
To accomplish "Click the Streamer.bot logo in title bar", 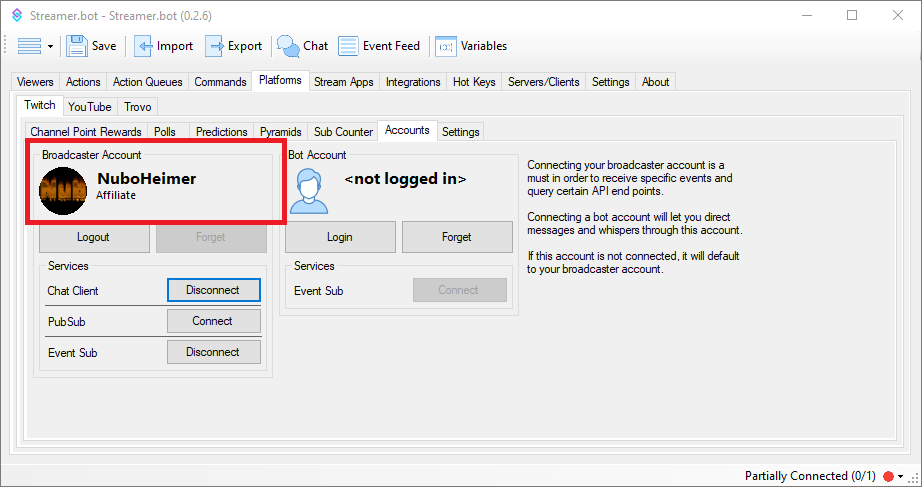I will click(17, 15).
